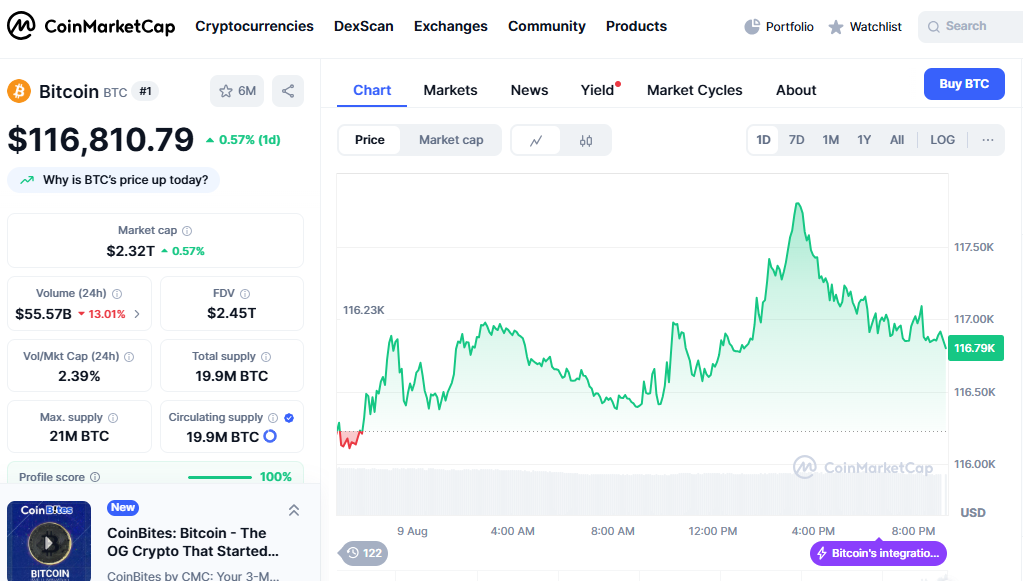Set chart range to 1D
The image size is (1023, 581).
click(763, 140)
